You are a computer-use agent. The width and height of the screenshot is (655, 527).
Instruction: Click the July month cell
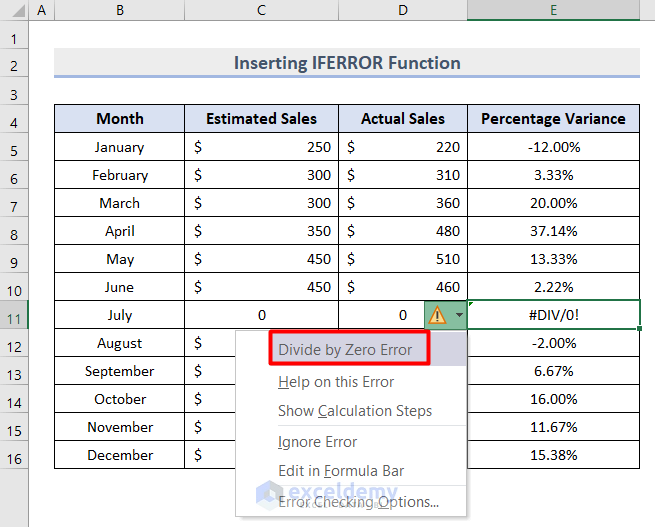coord(119,315)
